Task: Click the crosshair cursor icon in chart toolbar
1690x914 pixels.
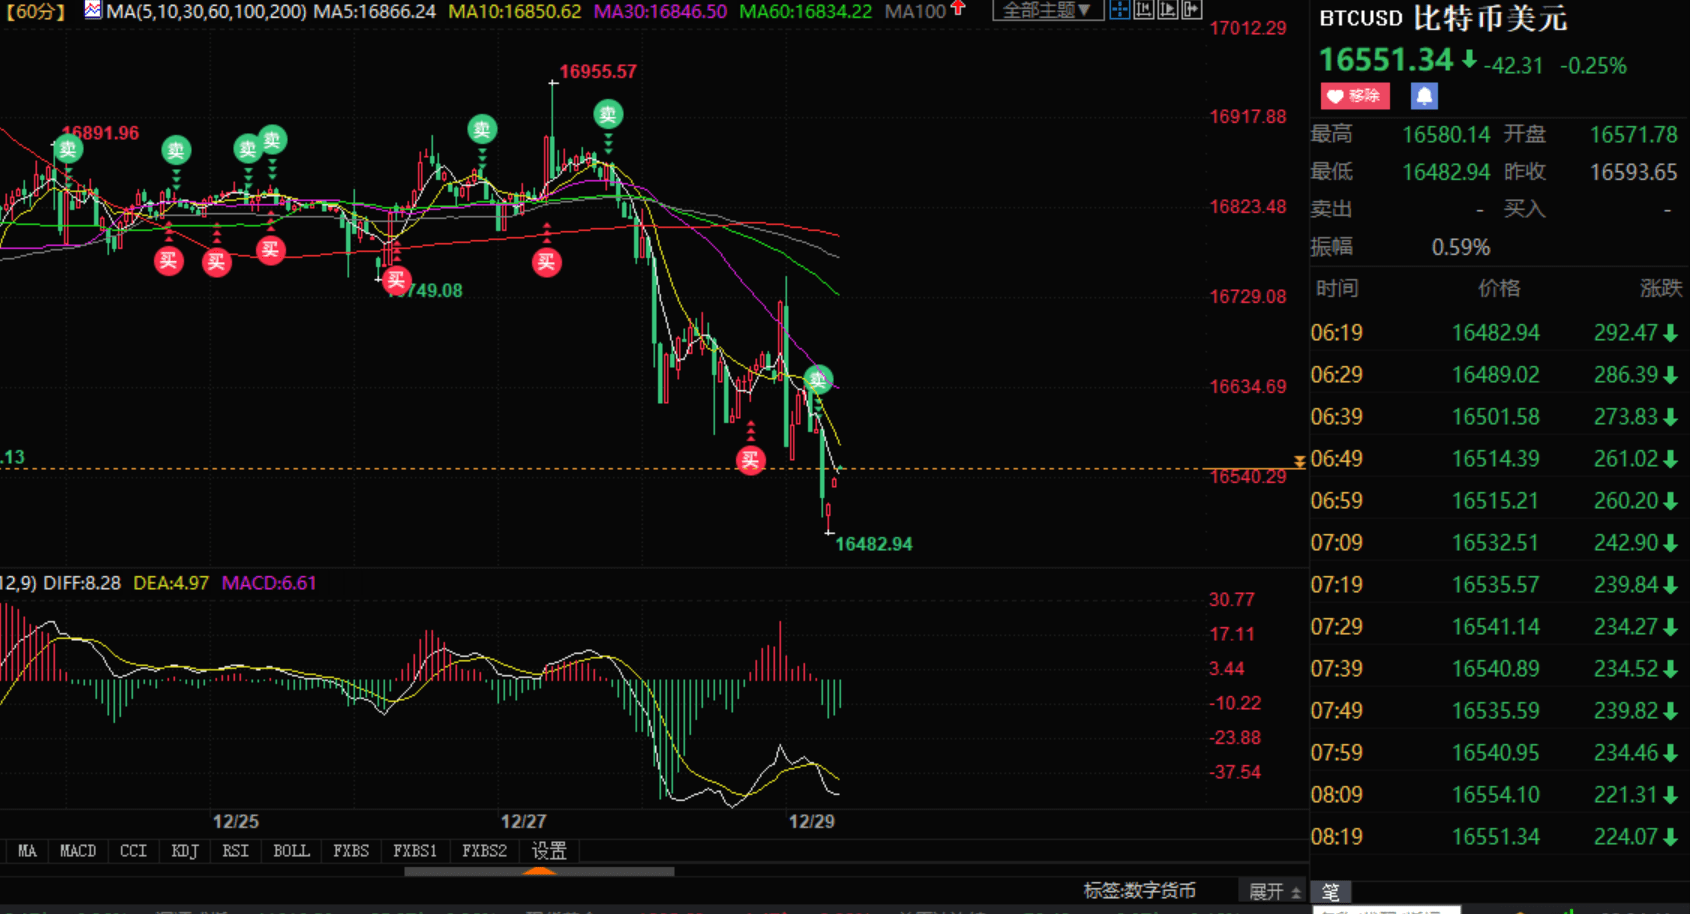Action: 1119,10
